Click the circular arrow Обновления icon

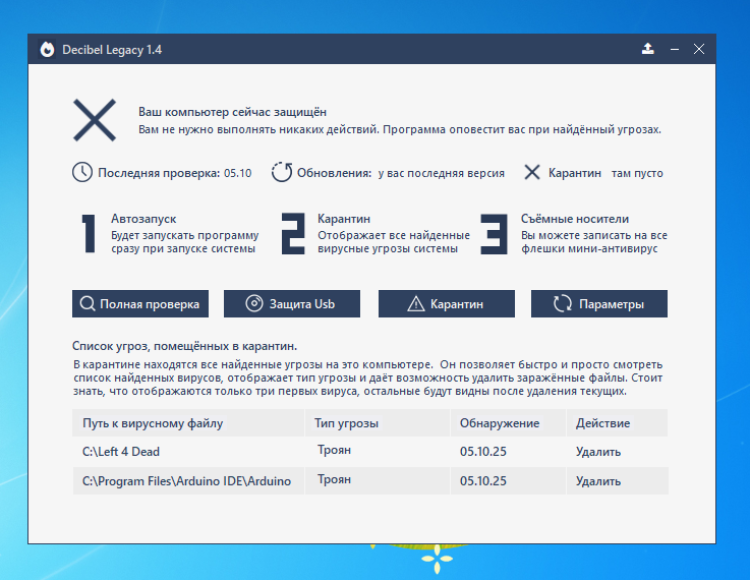(x=282, y=172)
